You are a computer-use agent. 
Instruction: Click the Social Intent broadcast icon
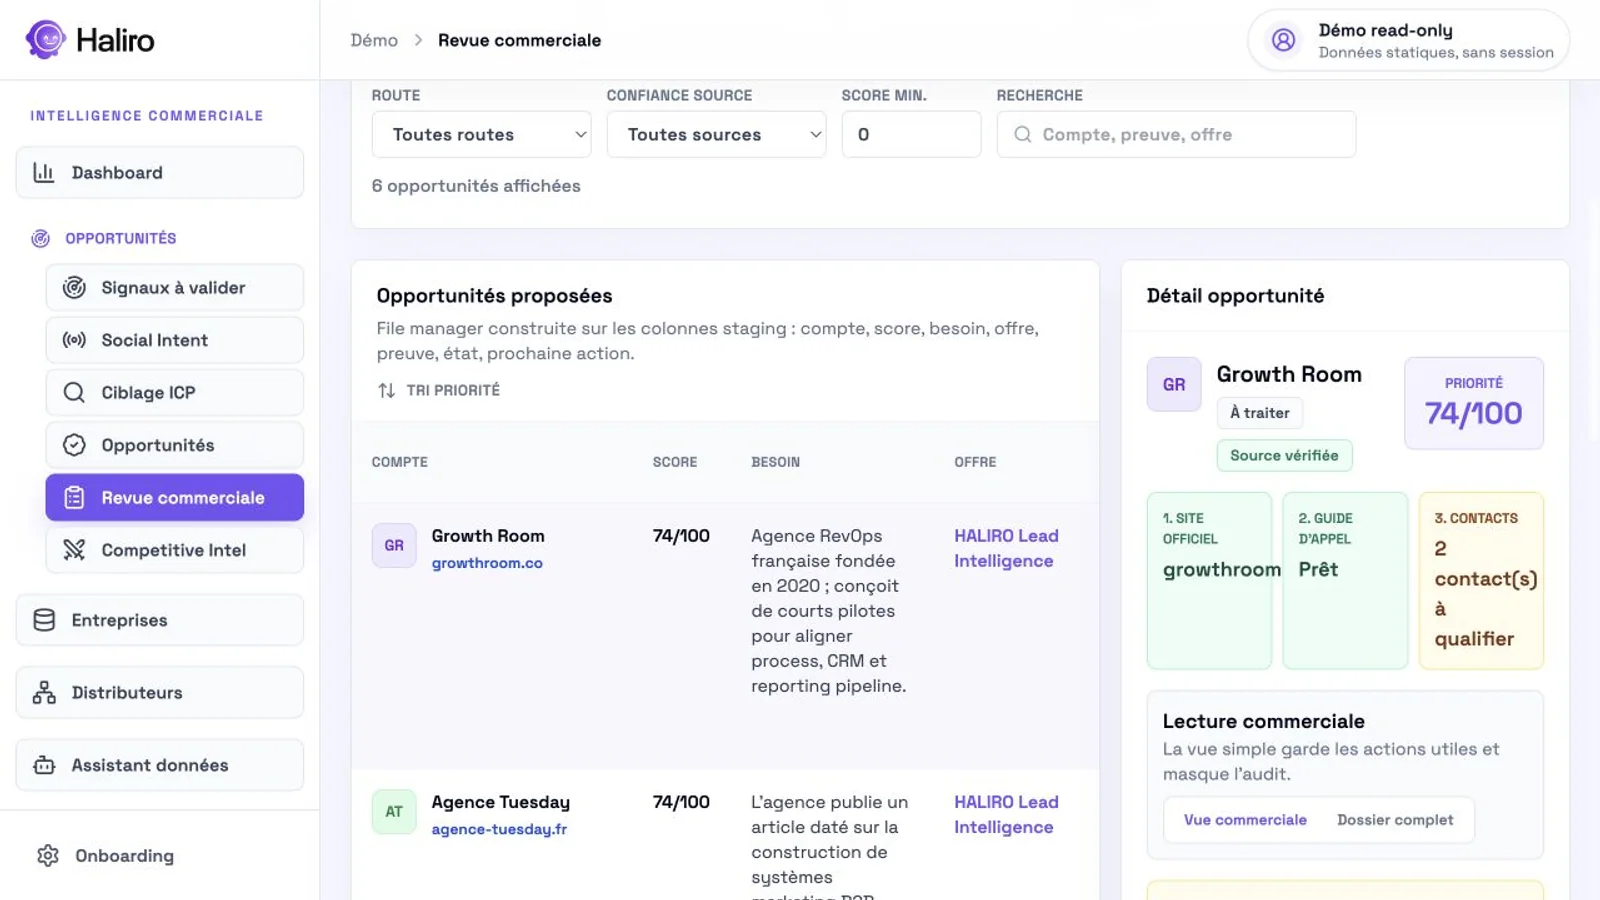coord(74,340)
